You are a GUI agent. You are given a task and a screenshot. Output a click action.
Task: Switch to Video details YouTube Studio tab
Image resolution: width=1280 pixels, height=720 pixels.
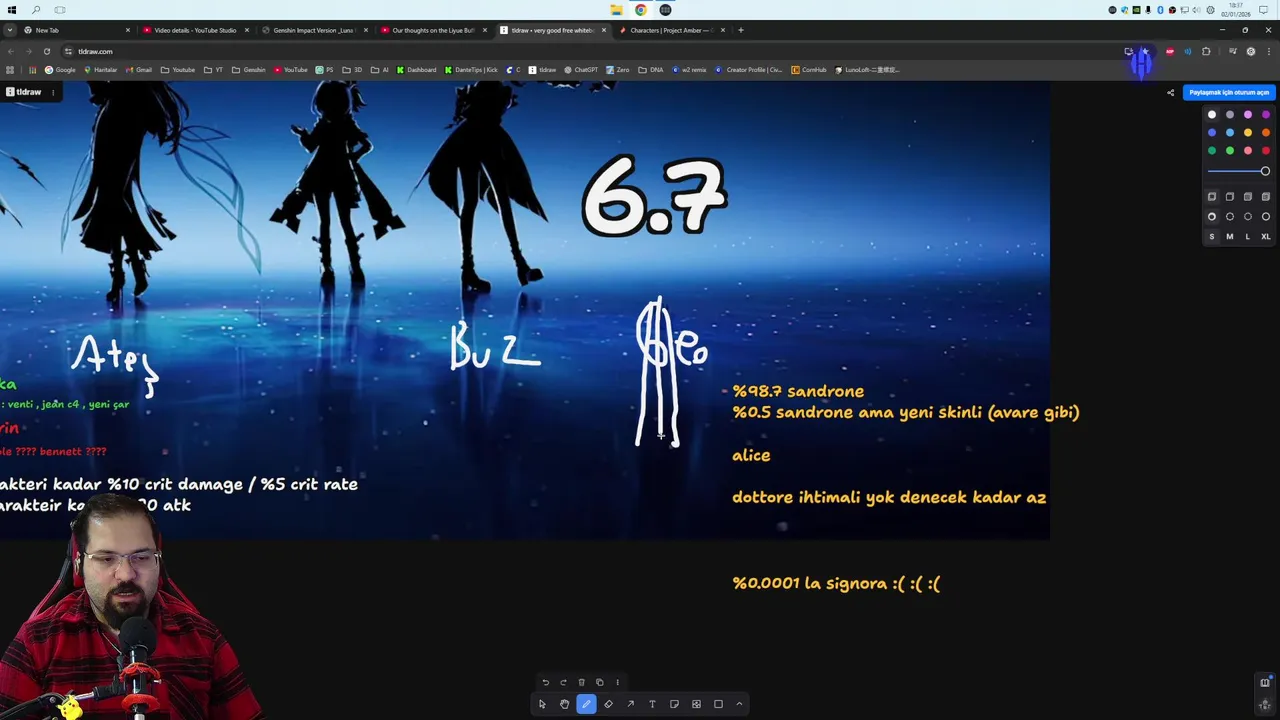[194, 30]
